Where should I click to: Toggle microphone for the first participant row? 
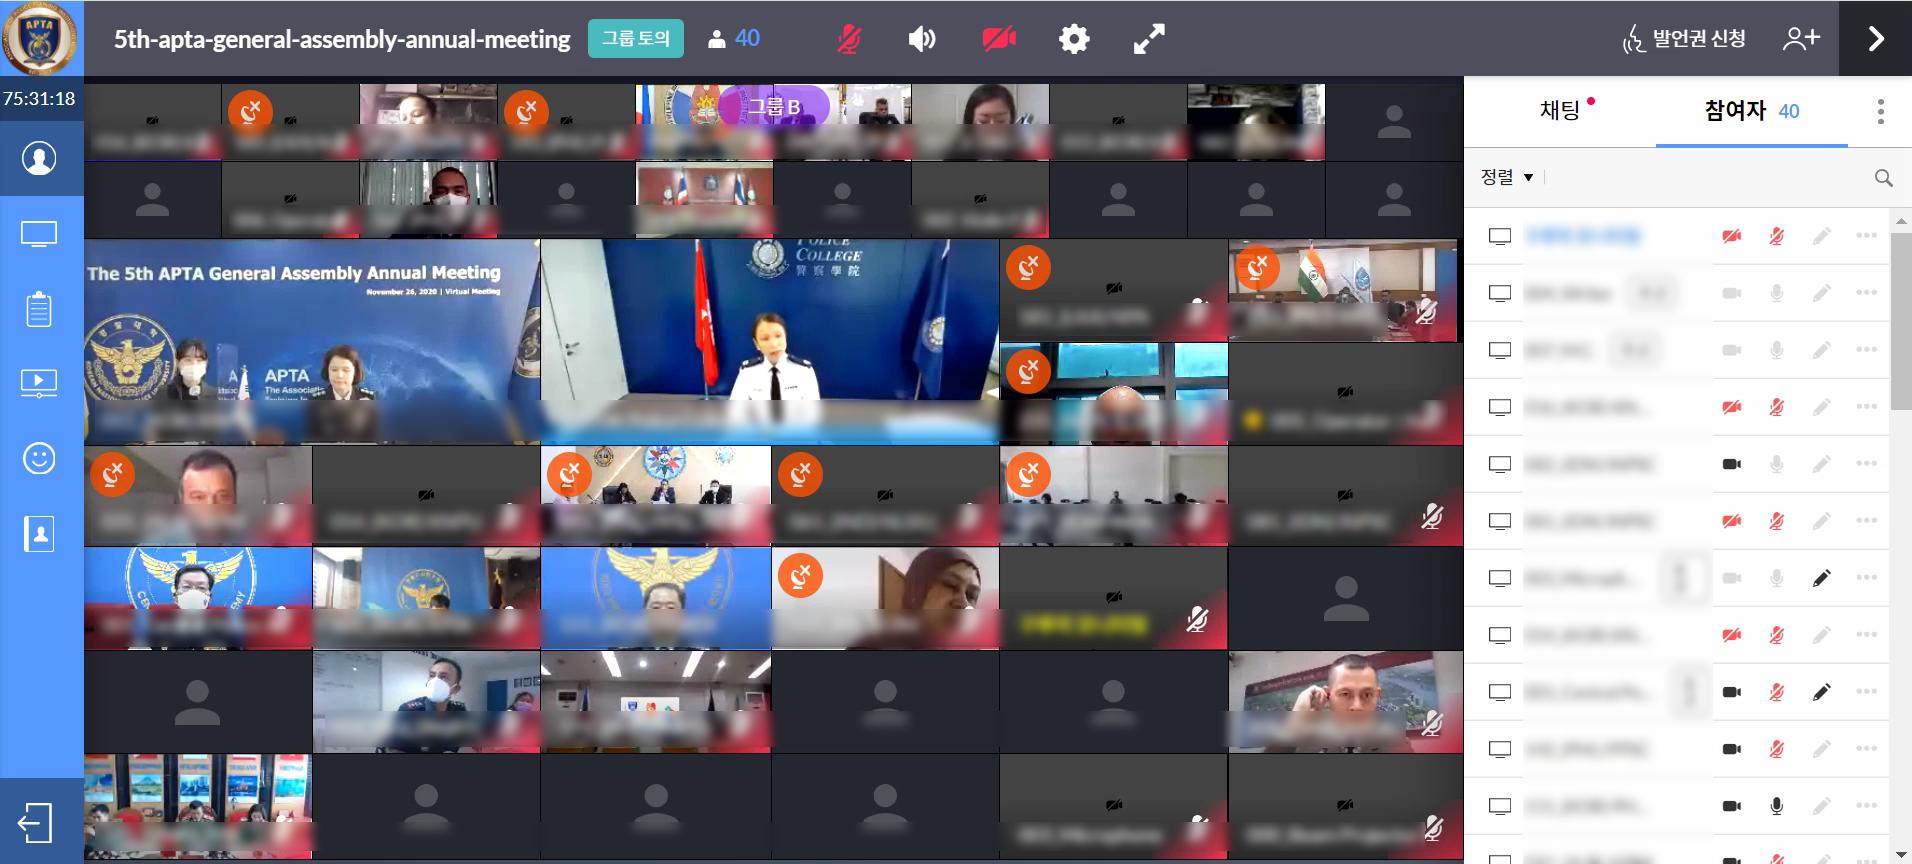click(1777, 236)
